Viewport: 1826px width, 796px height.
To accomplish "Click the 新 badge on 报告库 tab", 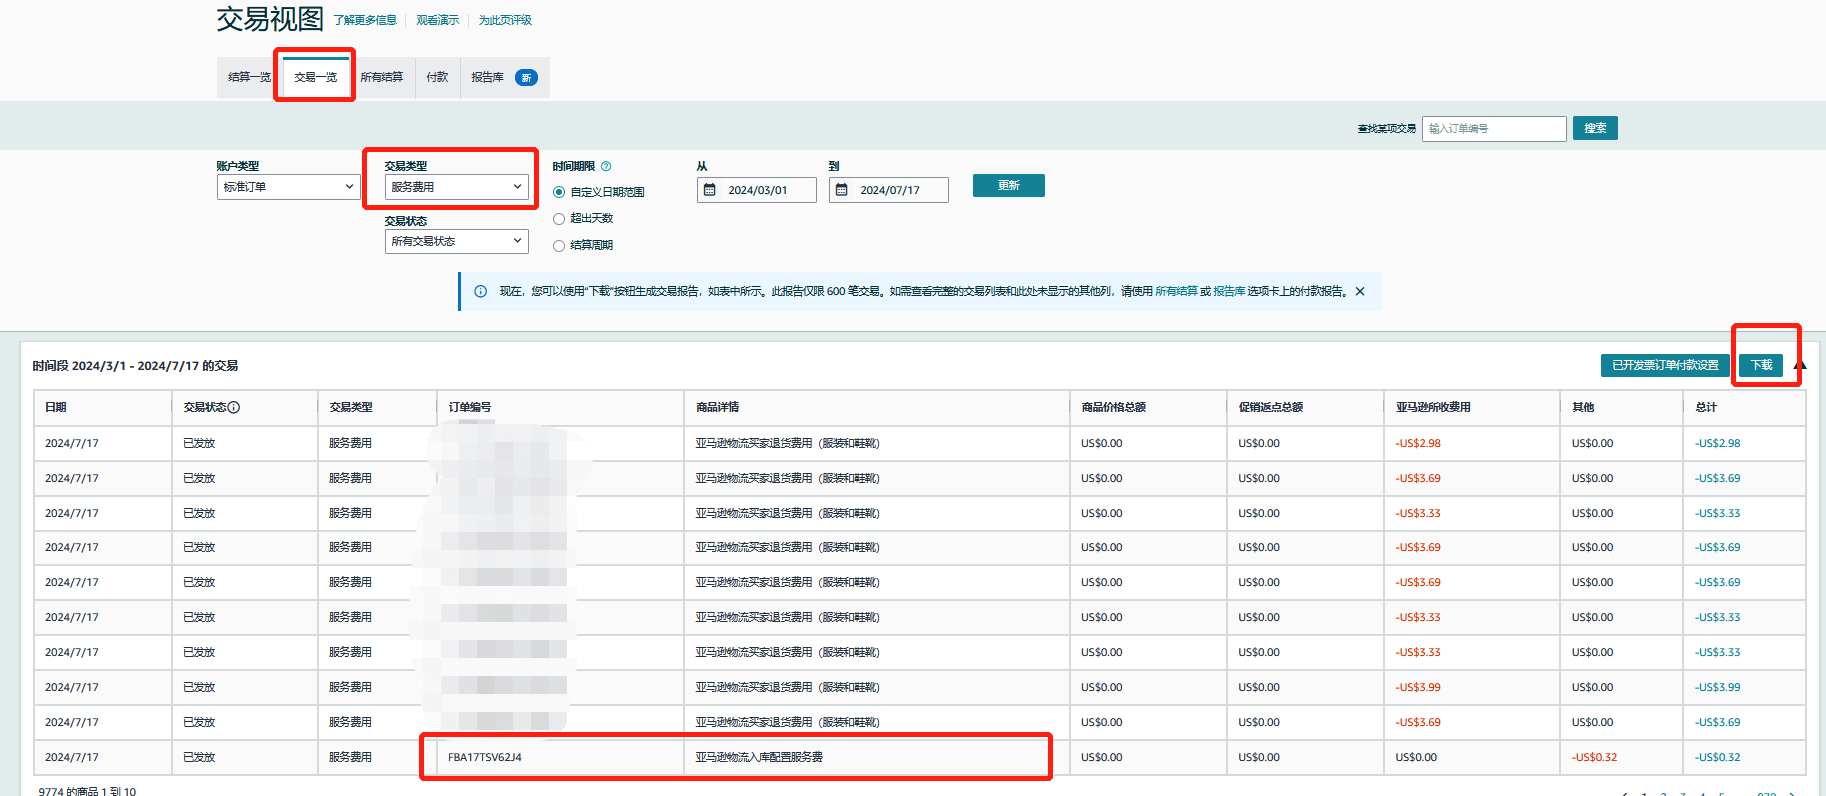I will (526, 78).
